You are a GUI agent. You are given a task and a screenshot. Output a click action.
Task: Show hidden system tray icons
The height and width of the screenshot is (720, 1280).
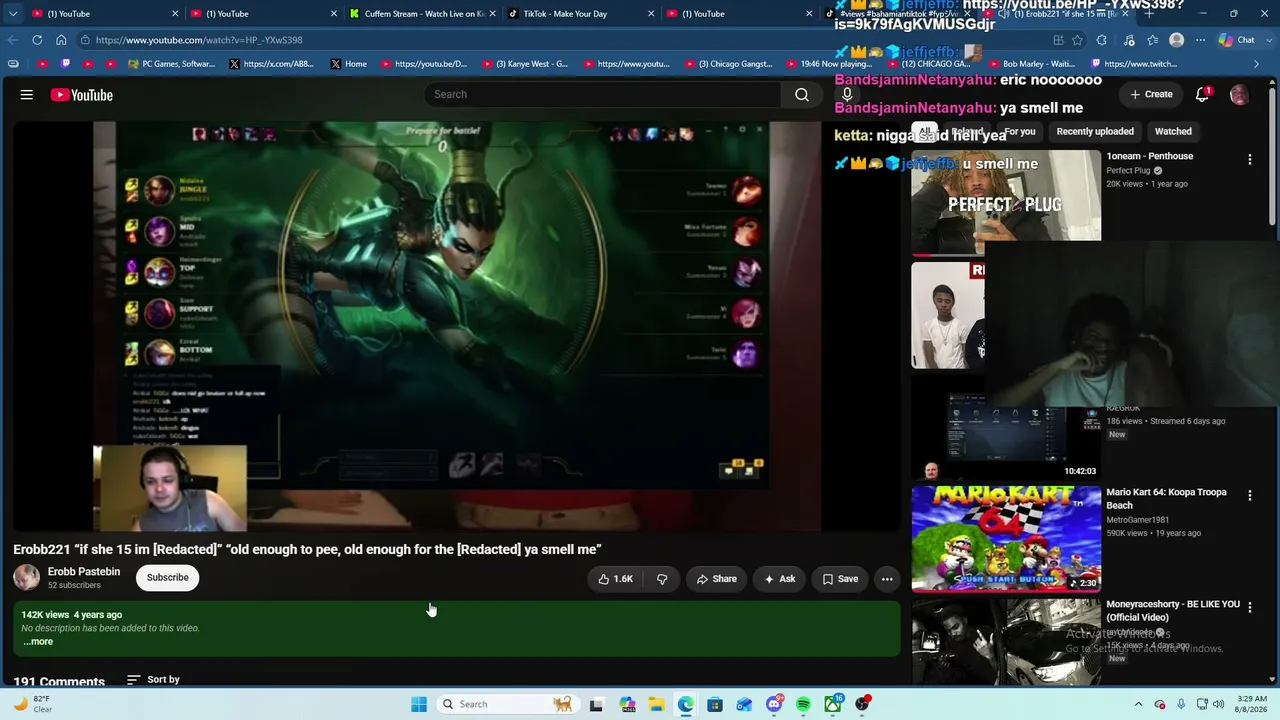coord(1138,704)
